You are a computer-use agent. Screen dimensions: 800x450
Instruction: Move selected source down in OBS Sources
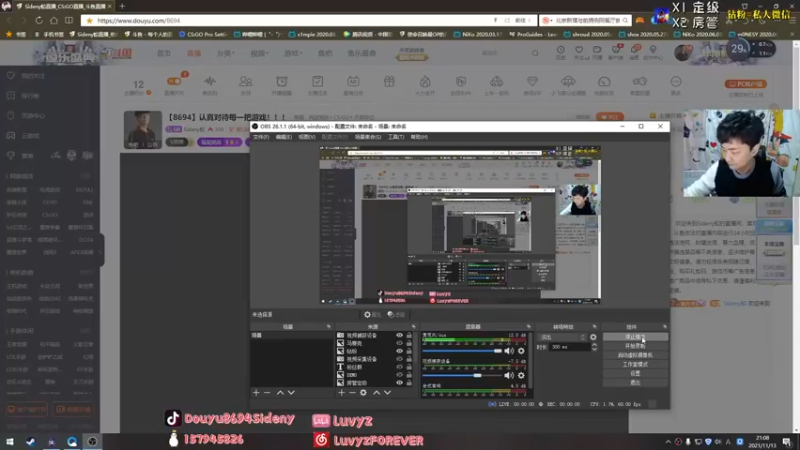387,393
